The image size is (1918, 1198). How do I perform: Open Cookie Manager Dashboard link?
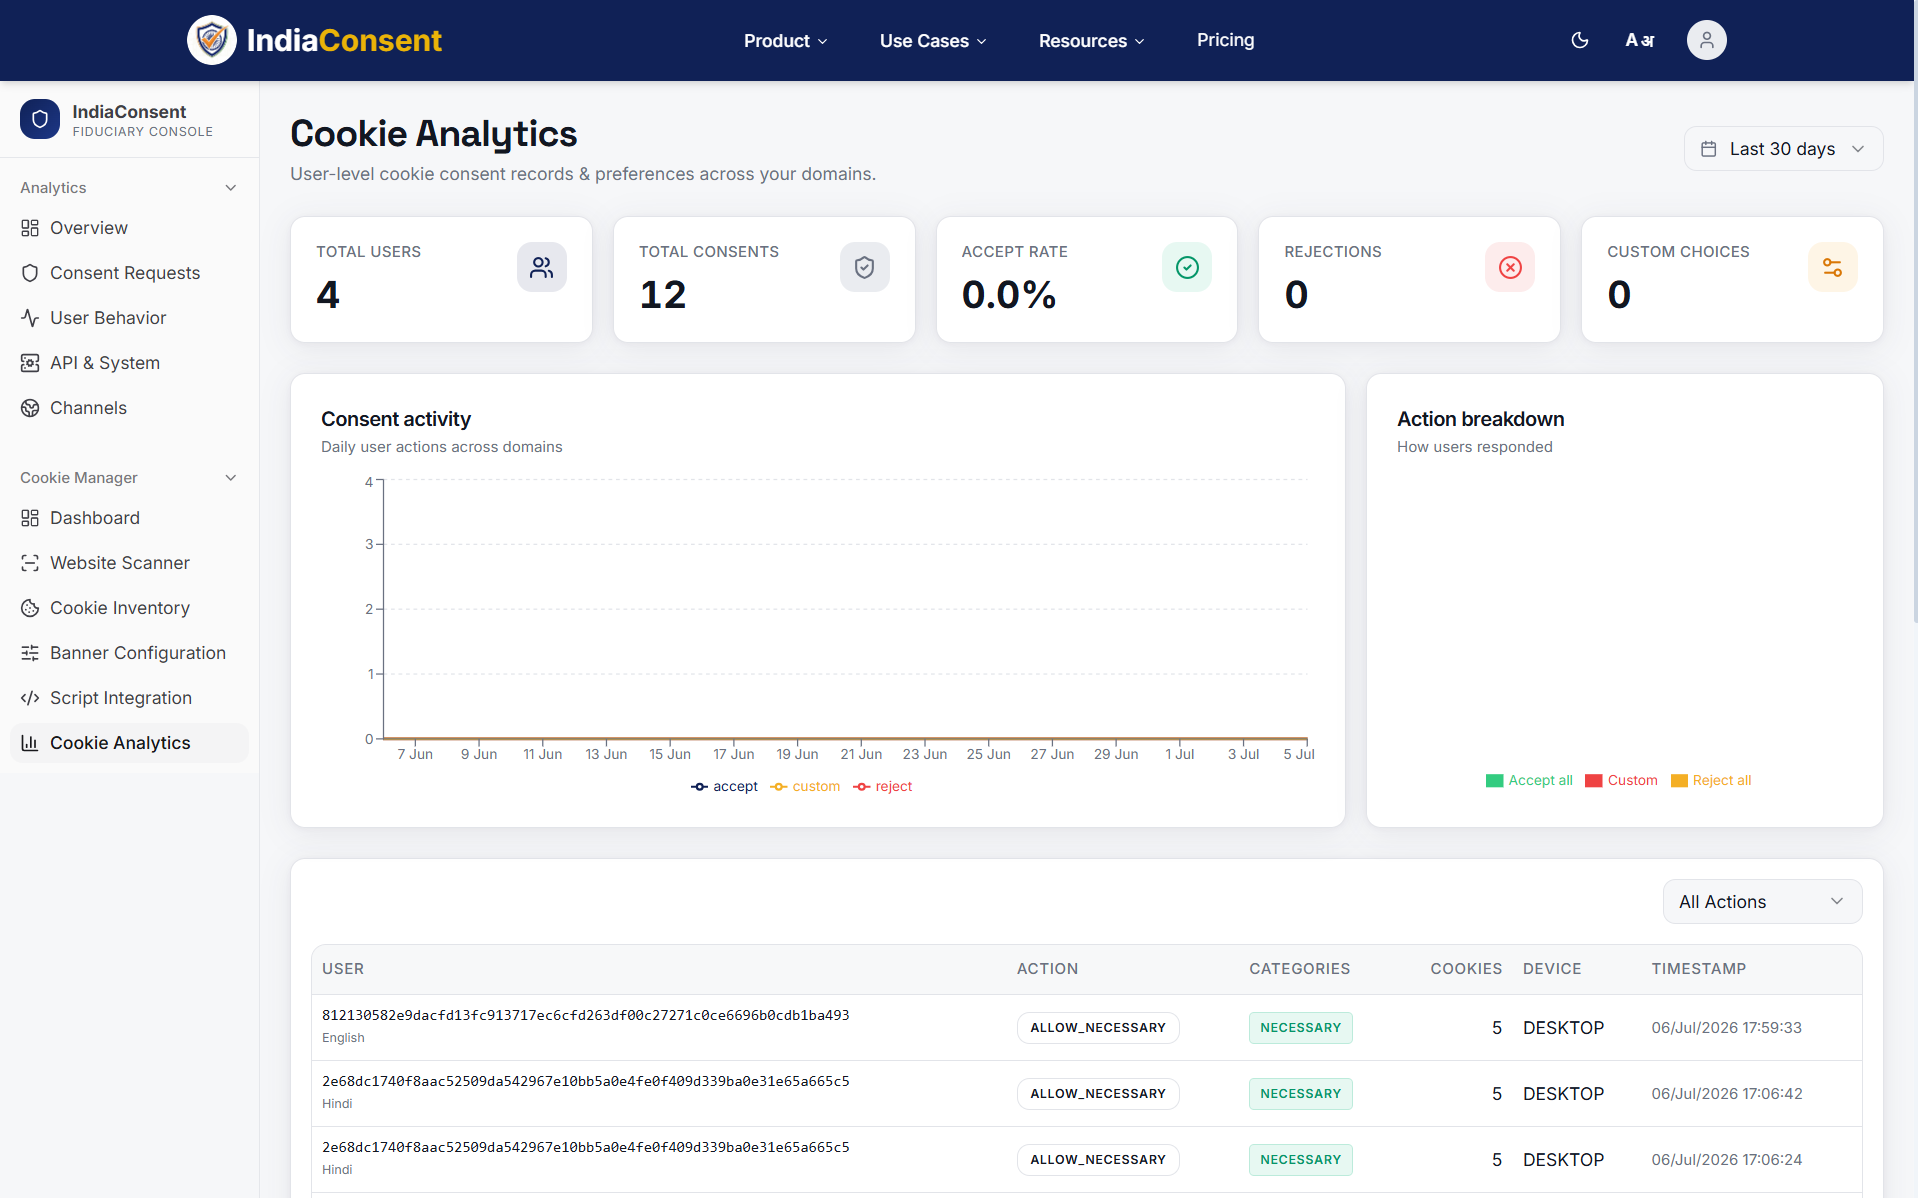[x=129, y=518]
